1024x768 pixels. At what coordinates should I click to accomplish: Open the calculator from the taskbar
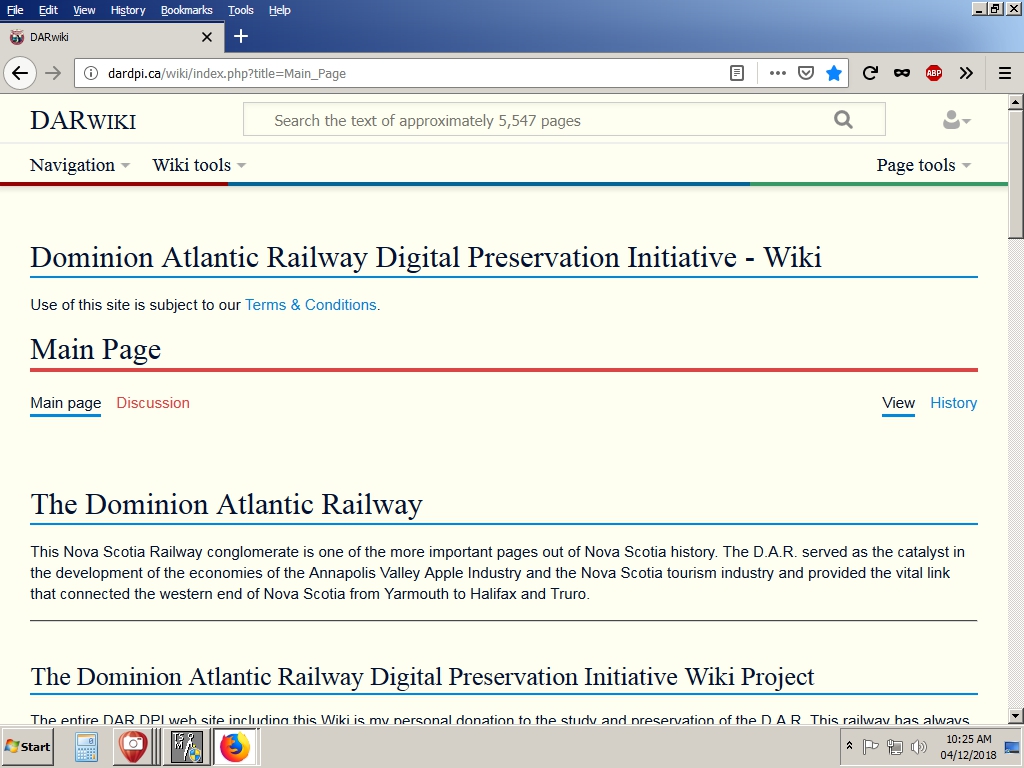click(x=86, y=747)
